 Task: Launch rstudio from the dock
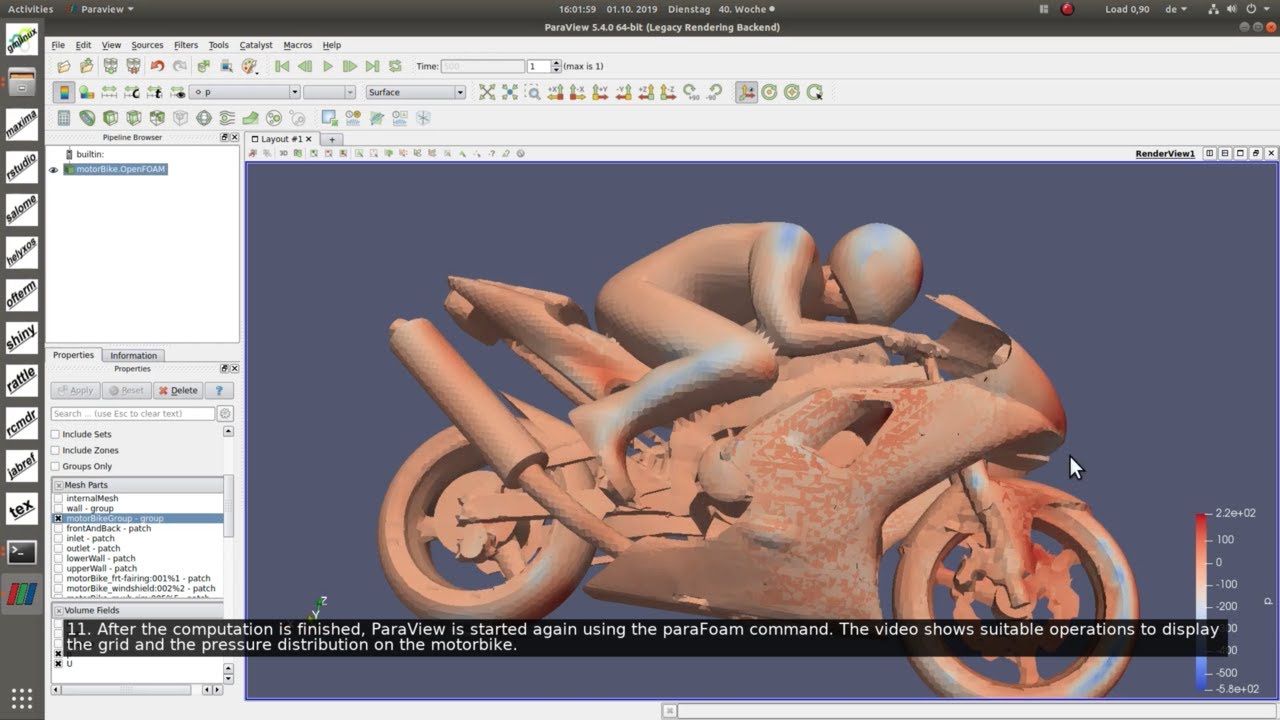(21, 166)
